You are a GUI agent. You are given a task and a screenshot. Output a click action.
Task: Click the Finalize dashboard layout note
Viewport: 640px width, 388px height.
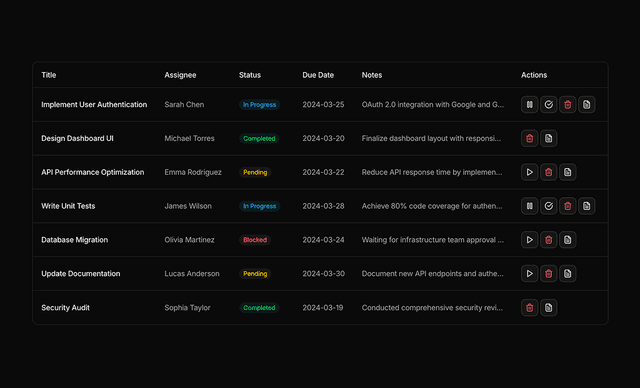pos(431,138)
